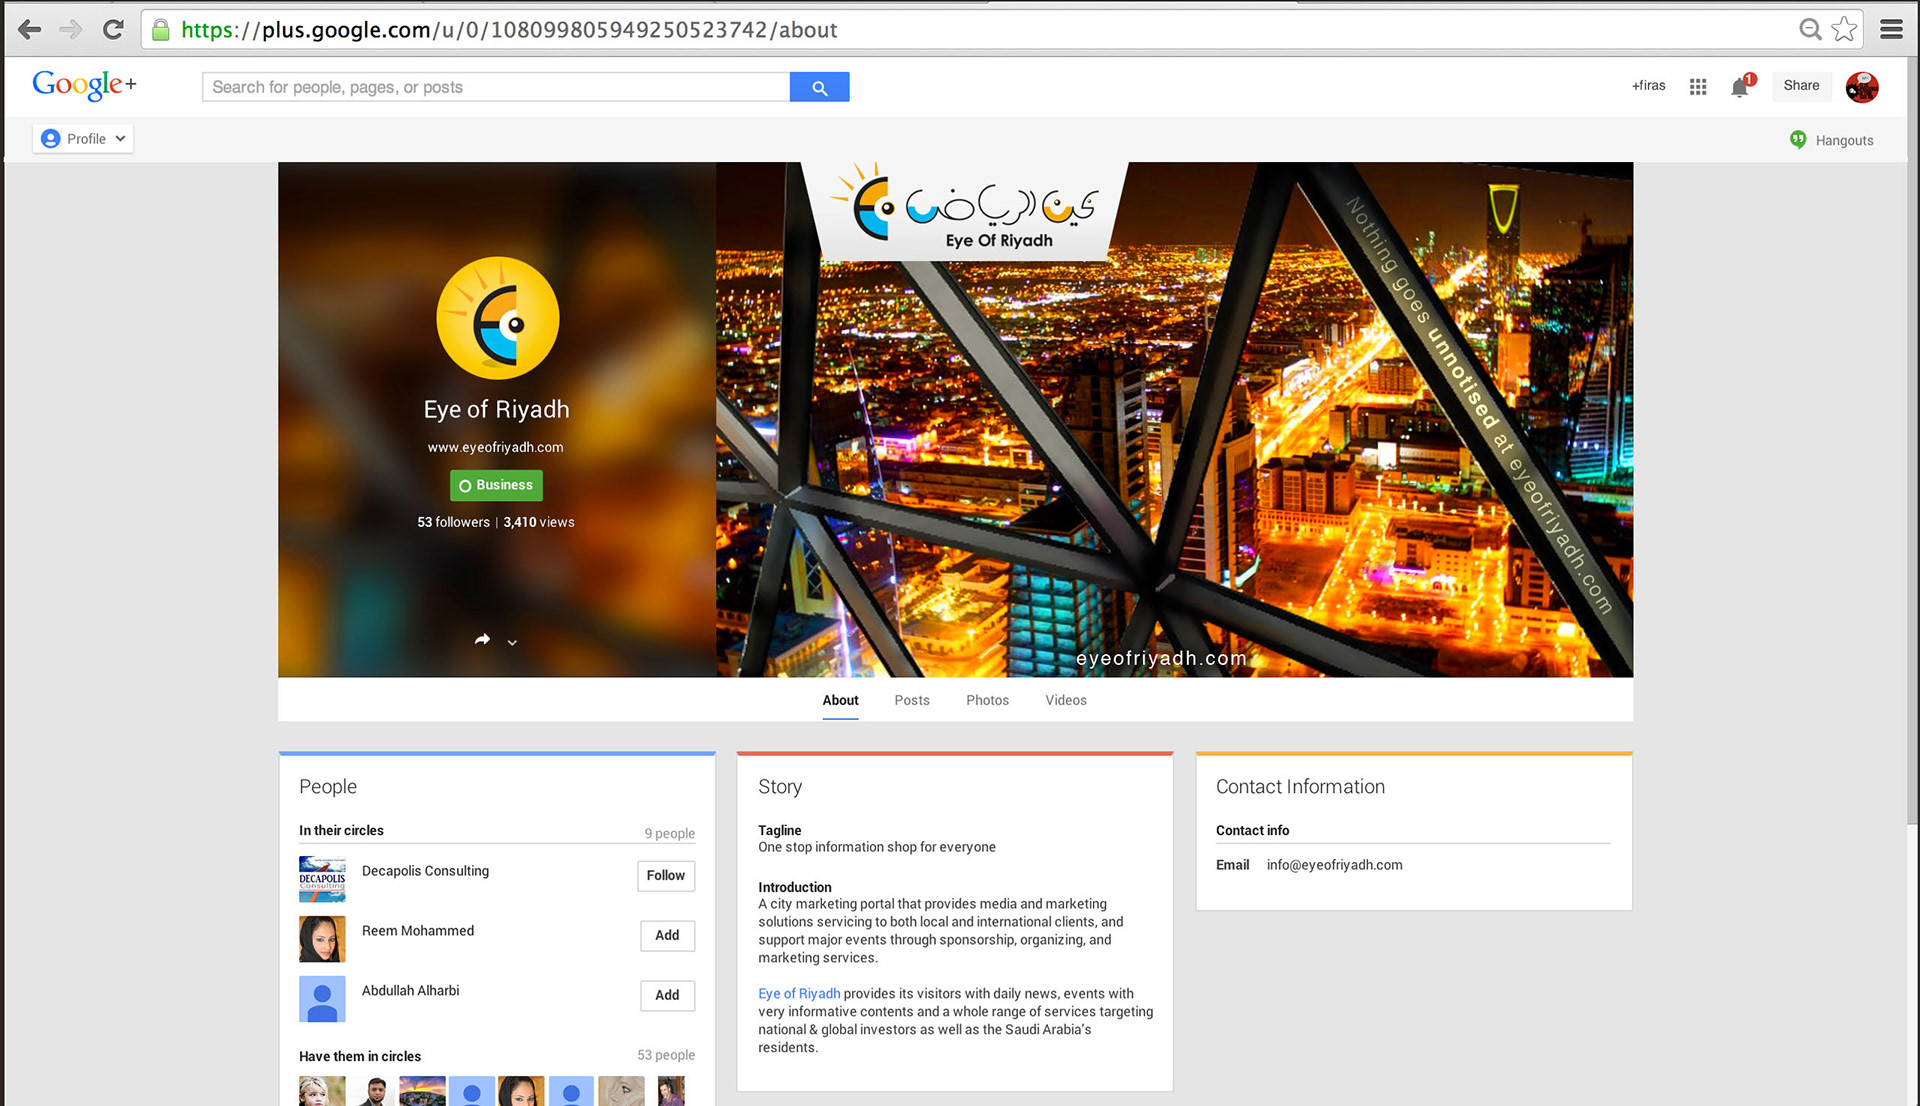Open the Chrome hamburger menu
The width and height of the screenshot is (1920, 1106).
coord(1891,30)
